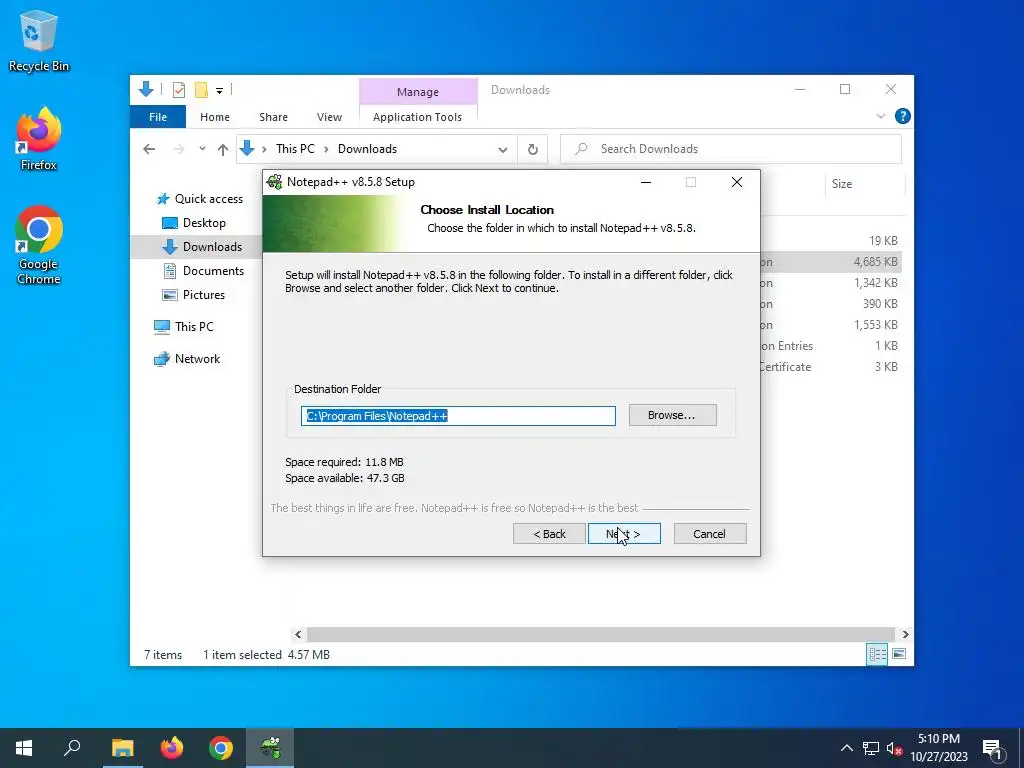Sort files by Size column header
The image size is (1024, 768).
(x=865, y=184)
